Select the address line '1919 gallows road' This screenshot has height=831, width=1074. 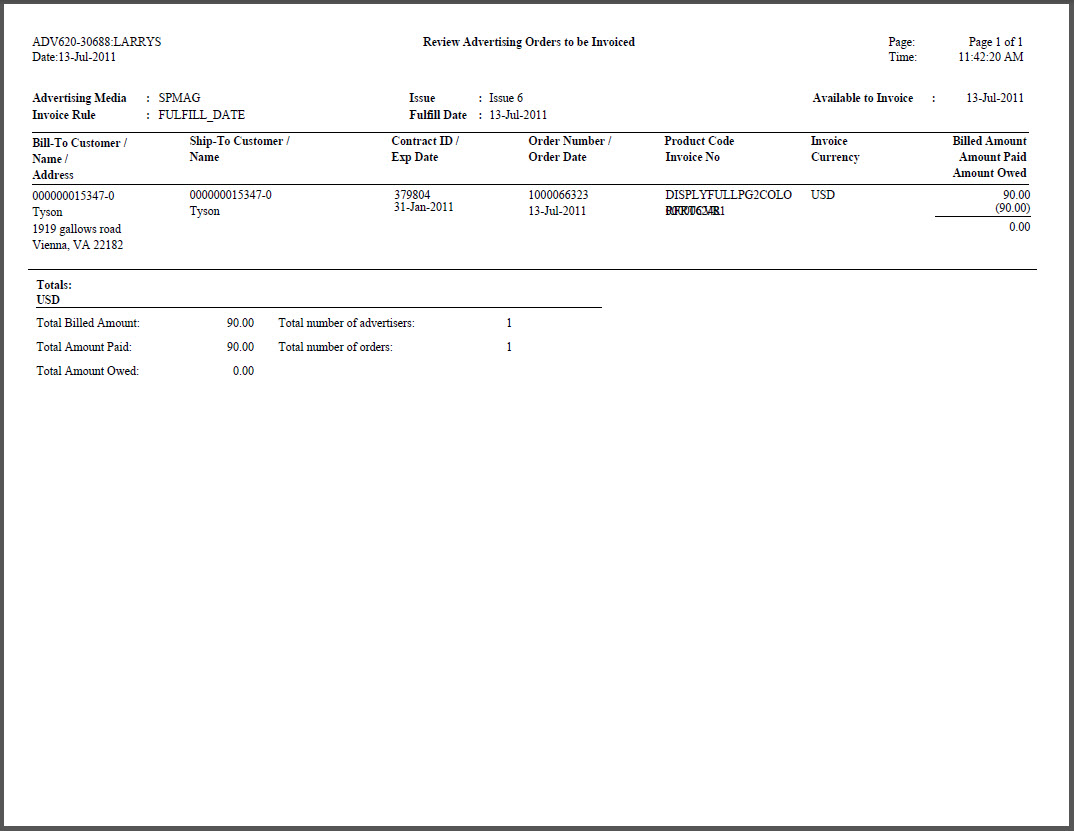tap(77, 229)
